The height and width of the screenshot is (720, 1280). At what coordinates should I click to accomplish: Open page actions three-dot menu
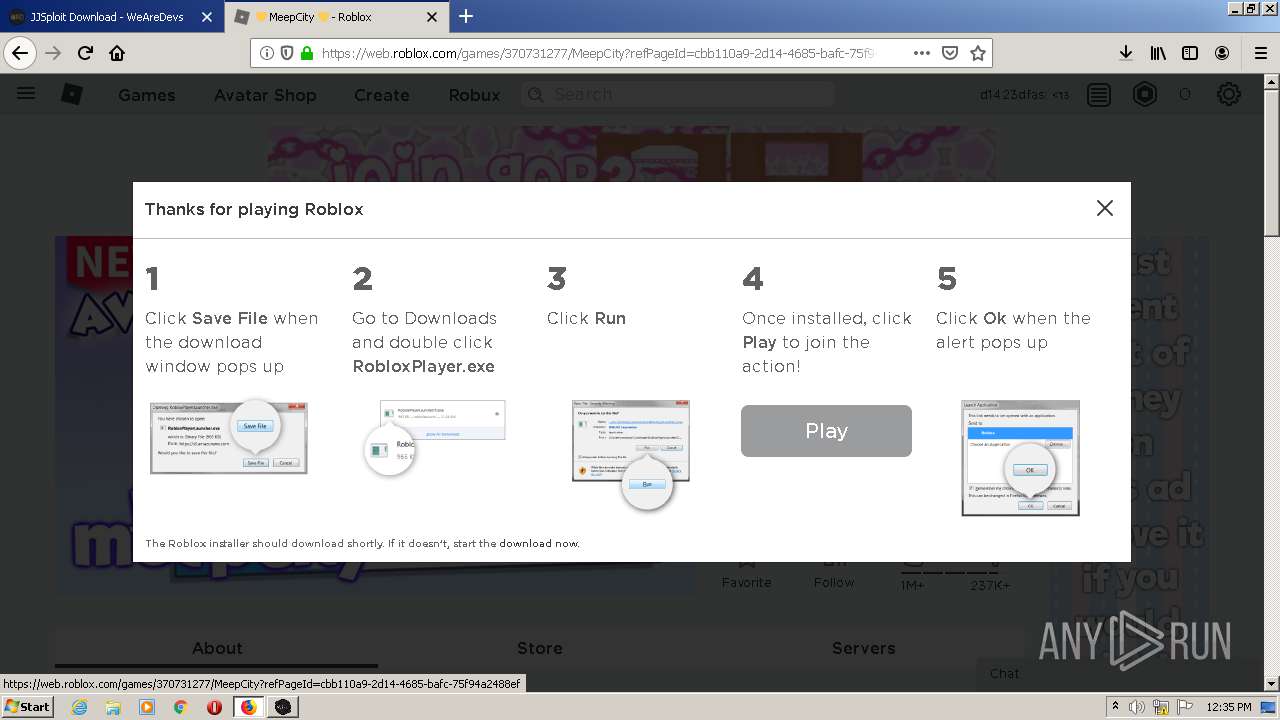[x=922, y=53]
